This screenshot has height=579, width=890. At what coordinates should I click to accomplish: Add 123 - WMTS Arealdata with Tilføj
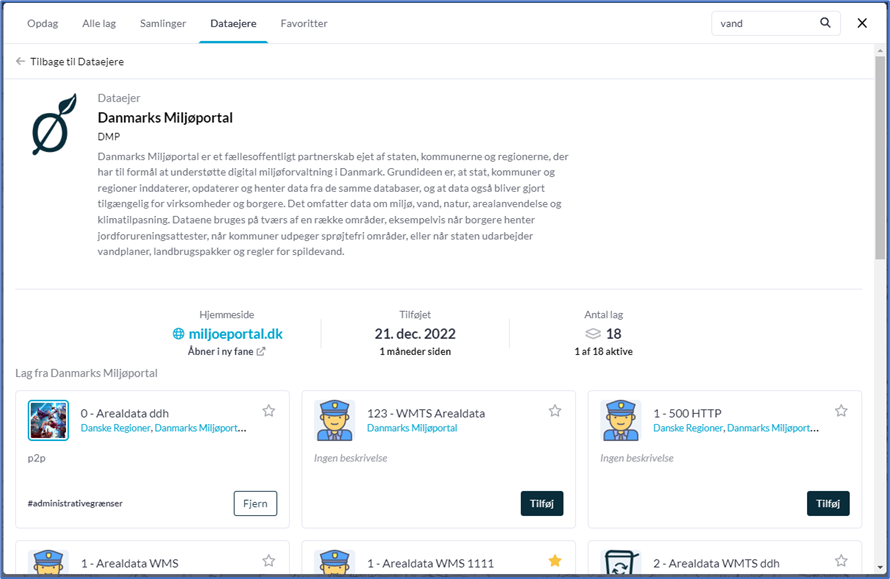pos(541,504)
